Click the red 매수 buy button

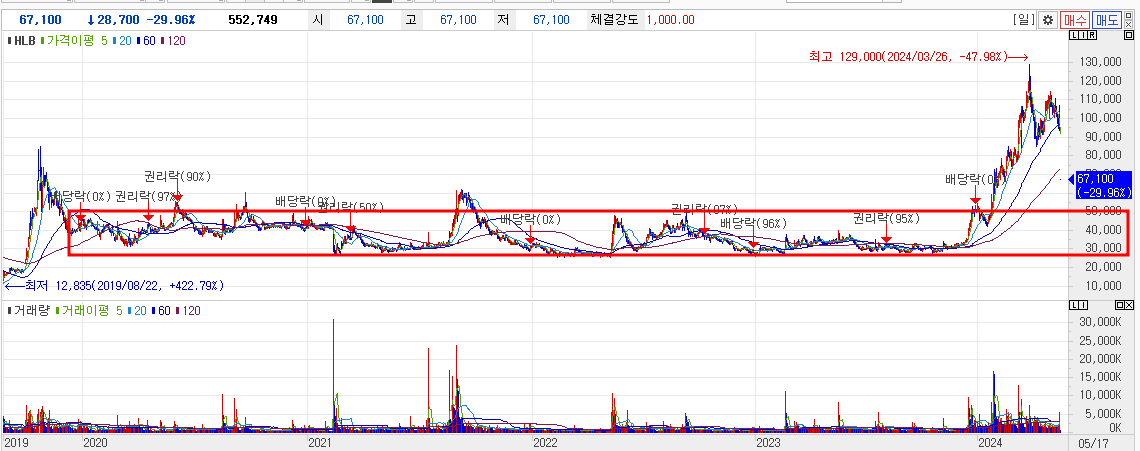coord(1075,20)
